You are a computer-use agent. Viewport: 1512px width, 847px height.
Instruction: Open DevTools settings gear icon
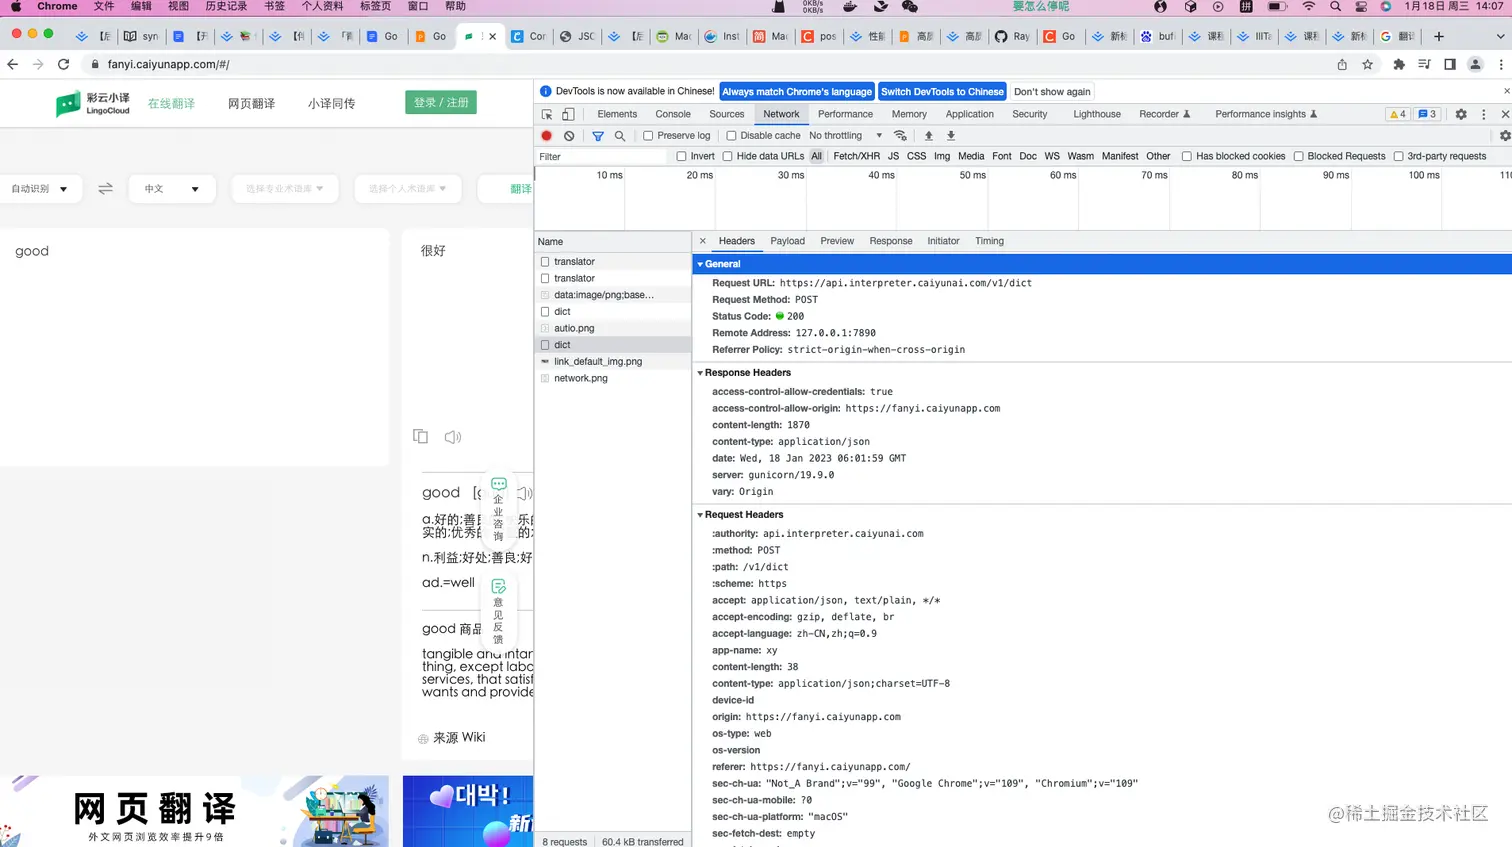tap(1461, 114)
